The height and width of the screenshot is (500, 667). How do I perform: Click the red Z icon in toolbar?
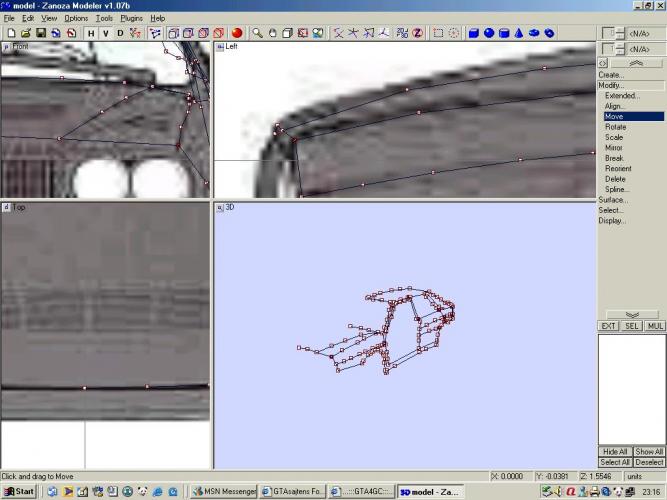(x=417, y=33)
